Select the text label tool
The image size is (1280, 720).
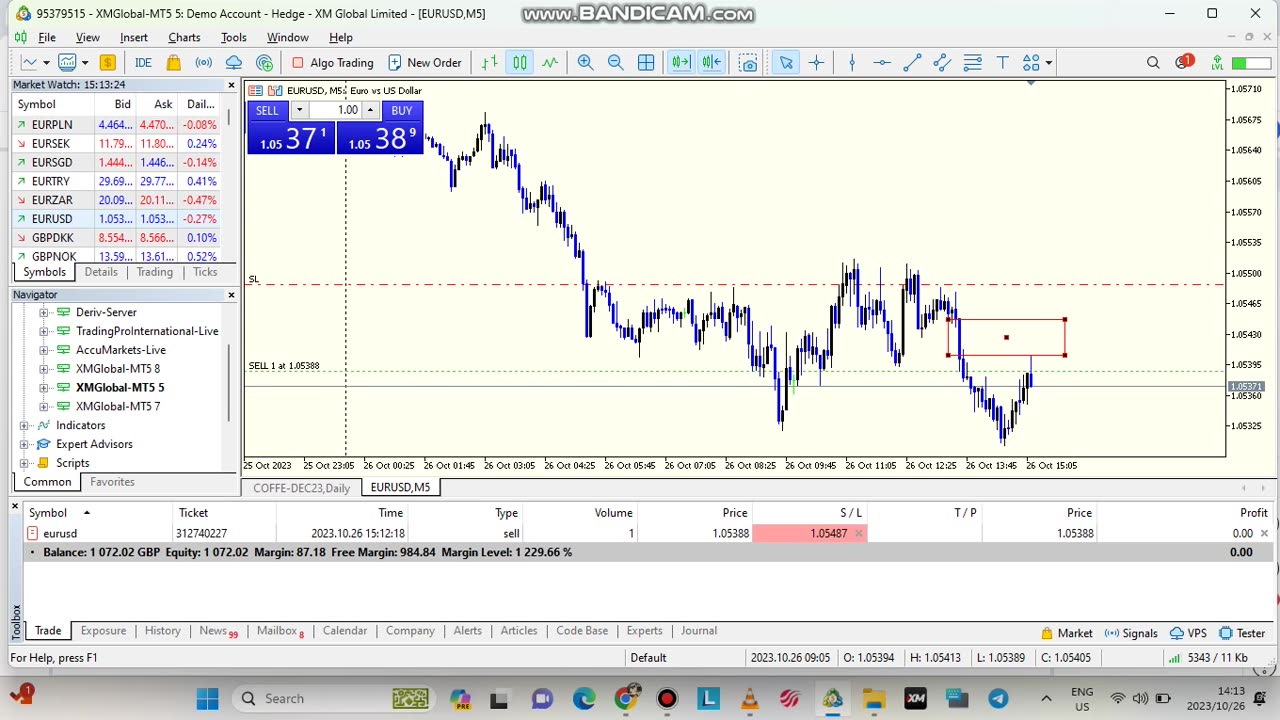click(x=1002, y=62)
